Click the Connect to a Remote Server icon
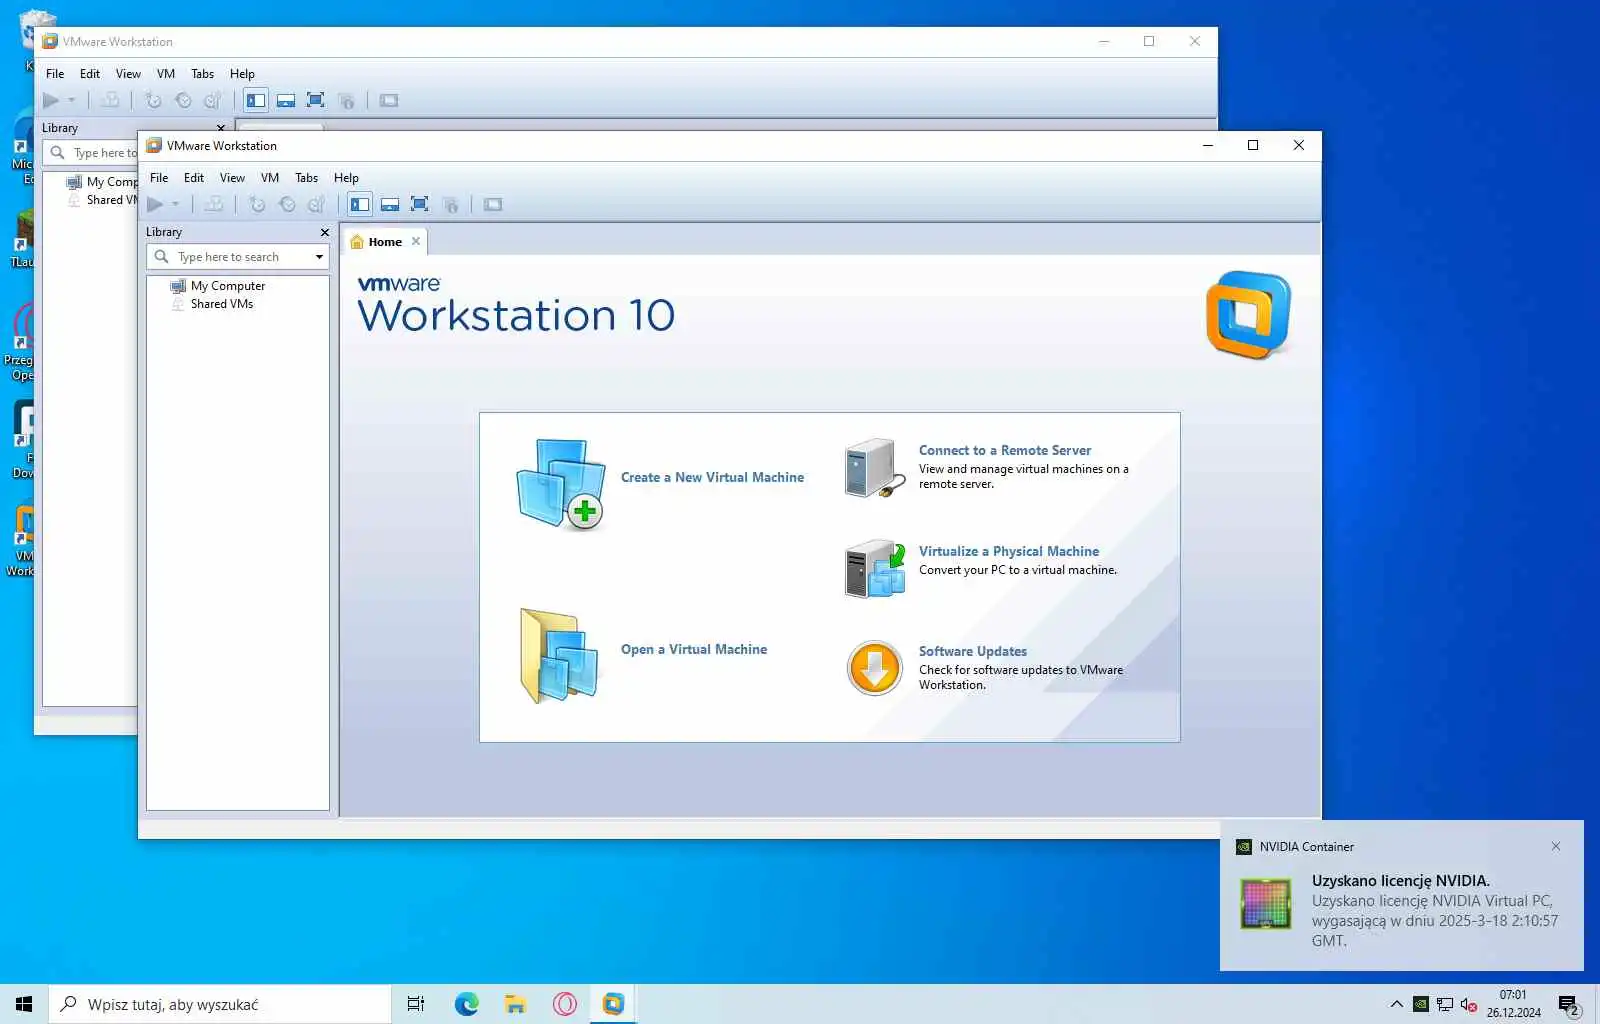Screen dimensions: 1600x1024 tap(874, 467)
